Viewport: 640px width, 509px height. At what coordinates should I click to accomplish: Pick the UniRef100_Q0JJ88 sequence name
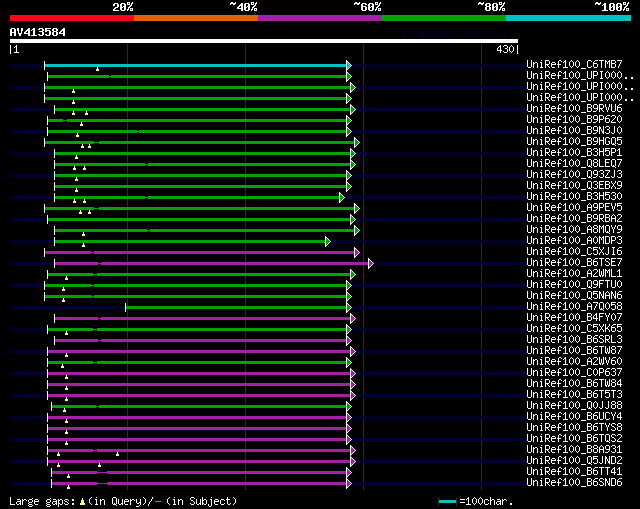574,406
